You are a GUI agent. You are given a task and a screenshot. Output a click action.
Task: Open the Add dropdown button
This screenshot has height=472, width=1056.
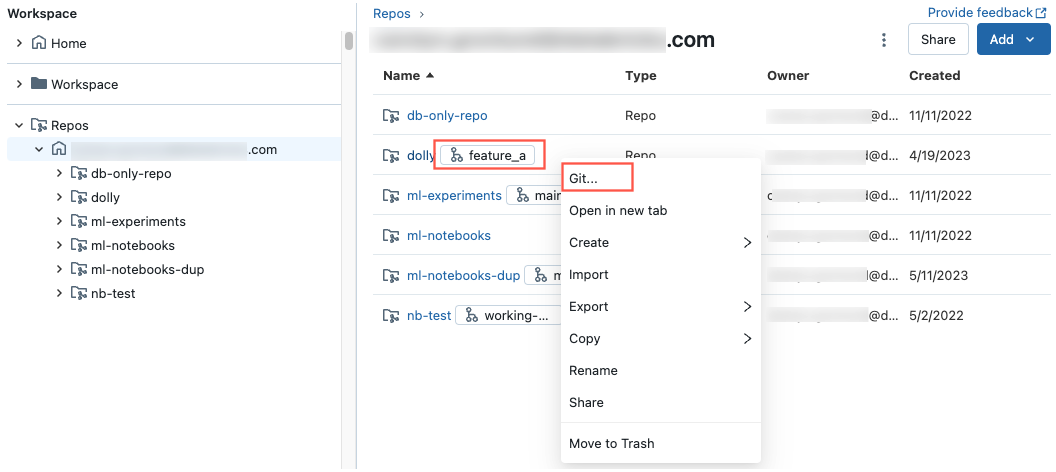coord(1014,39)
